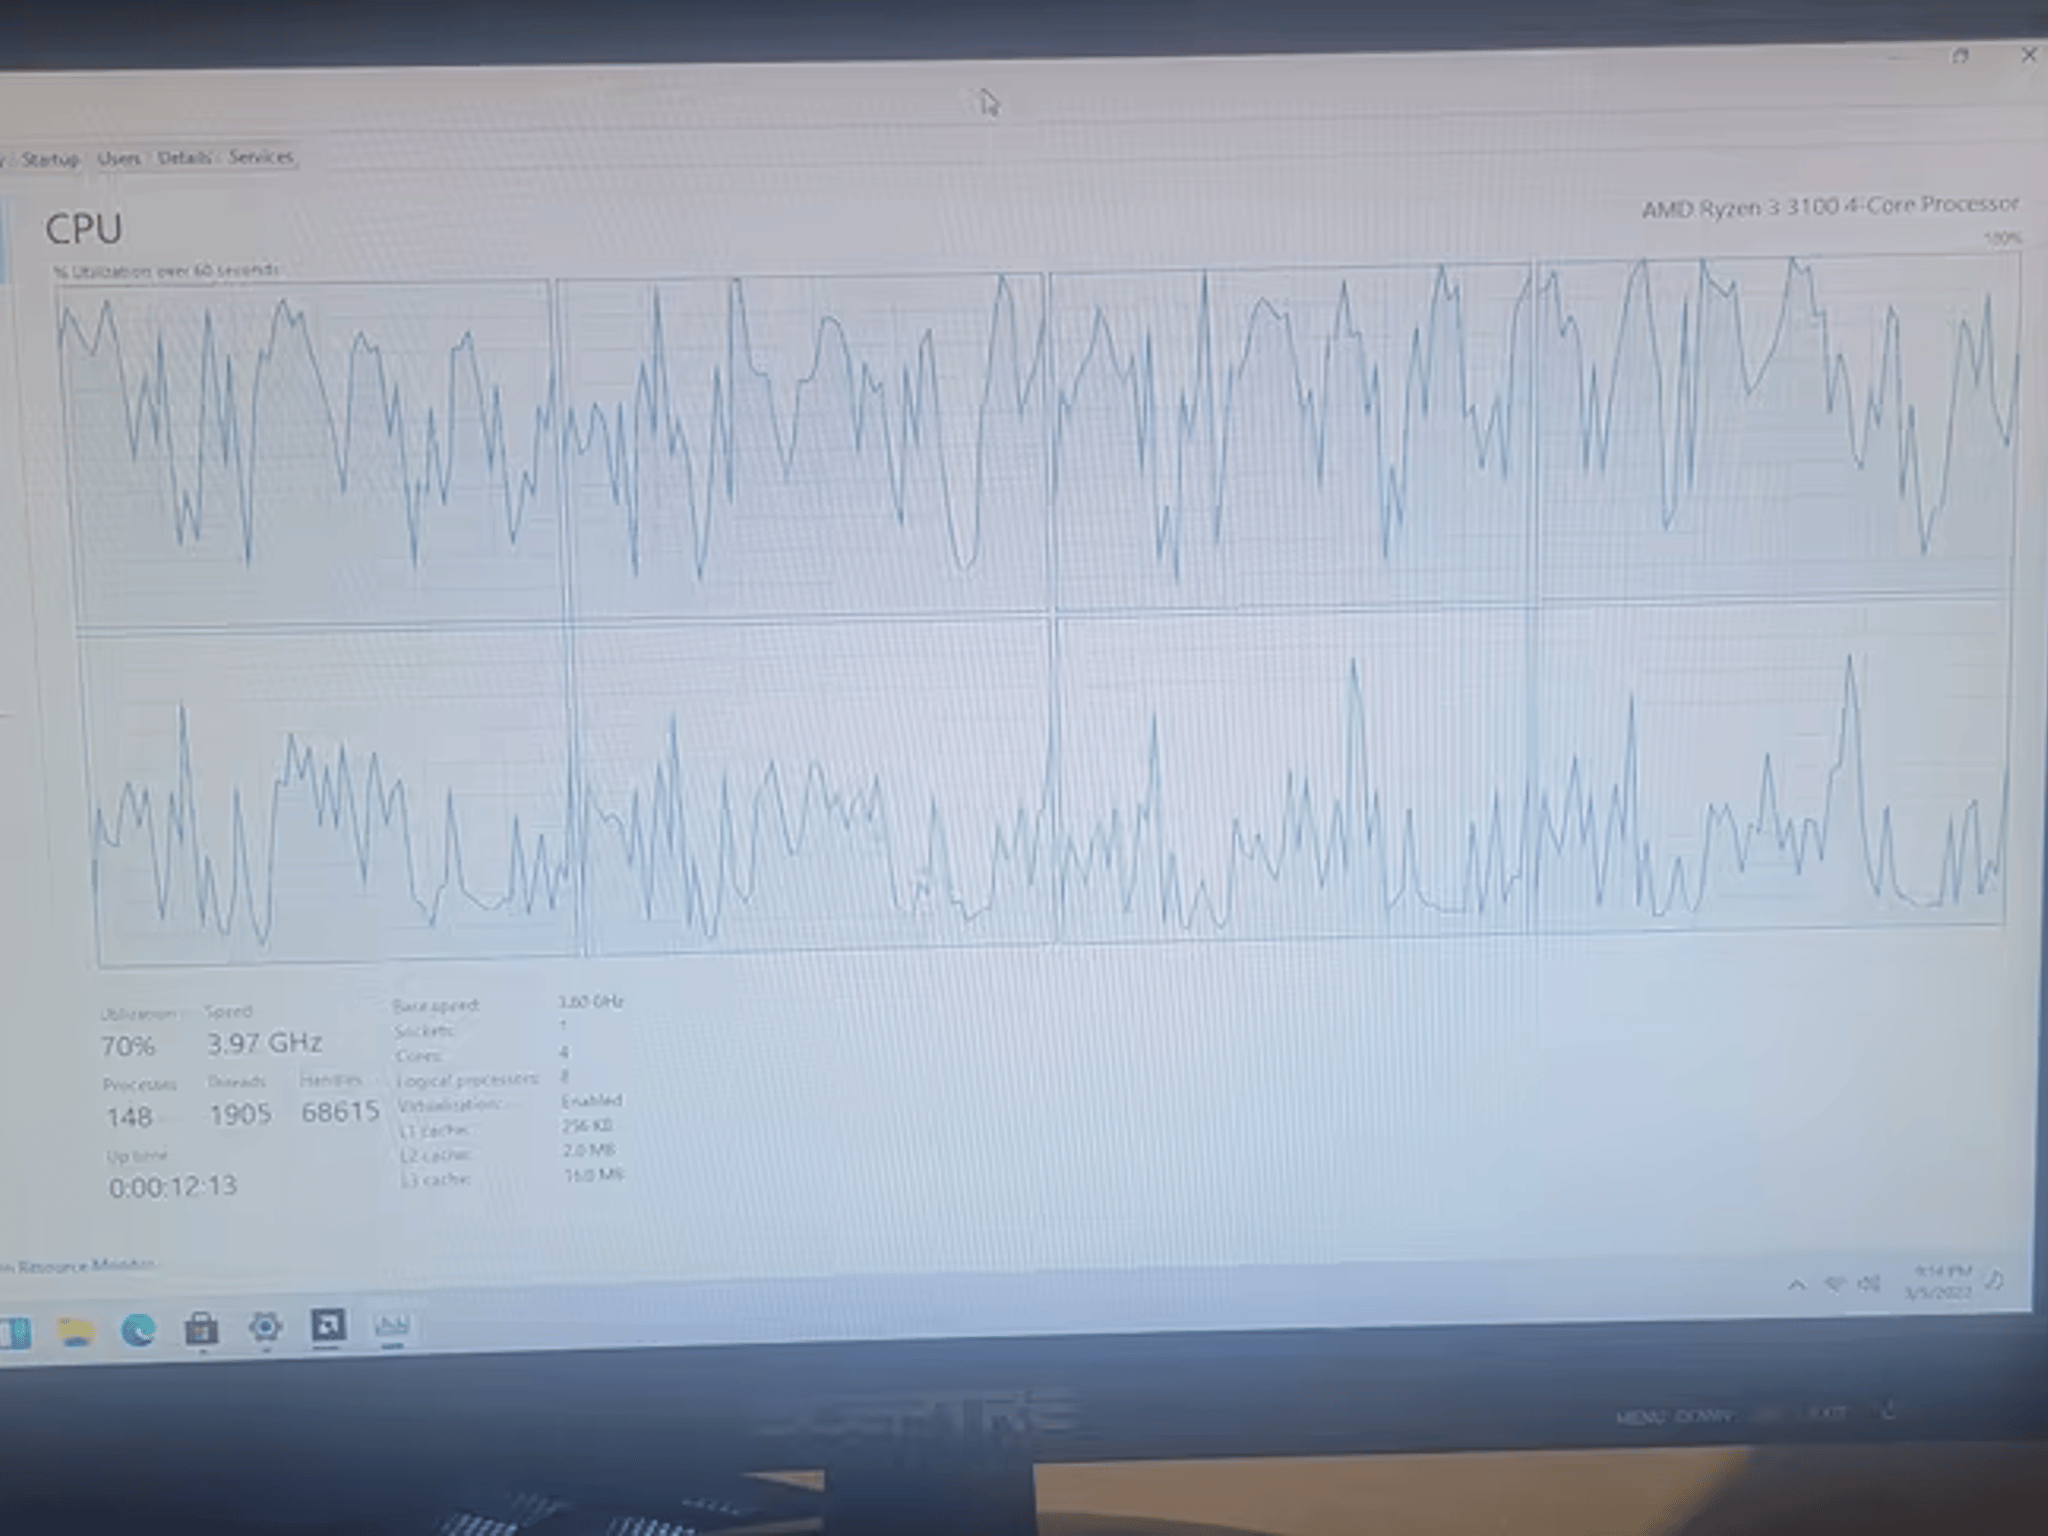The height and width of the screenshot is (1536, 2048).
Task: Switch to the Users tab
Action: point(118,158)
